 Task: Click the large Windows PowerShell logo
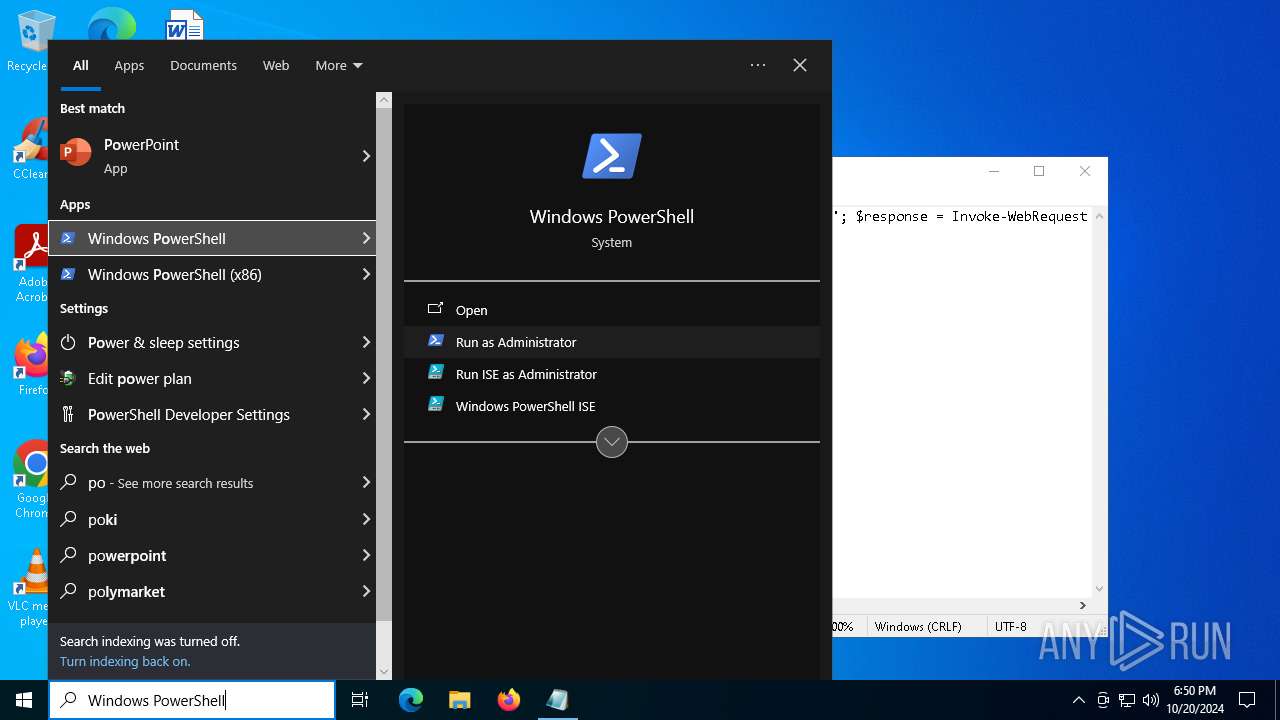[612, 156]
